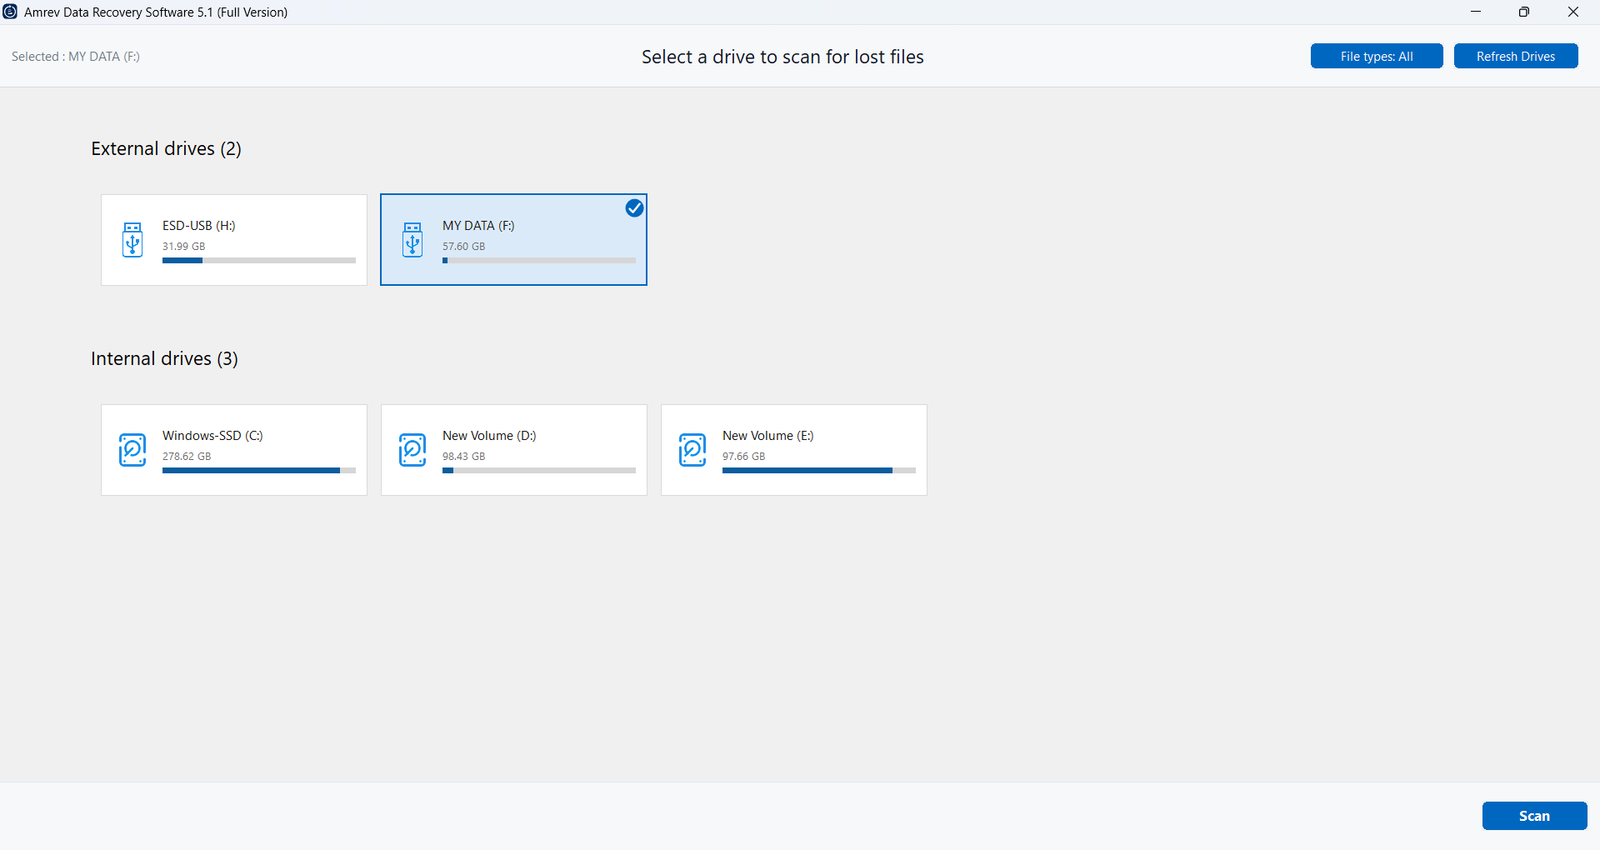
Task: Click the 31.99 GB size text
Action: pos(184,246)
